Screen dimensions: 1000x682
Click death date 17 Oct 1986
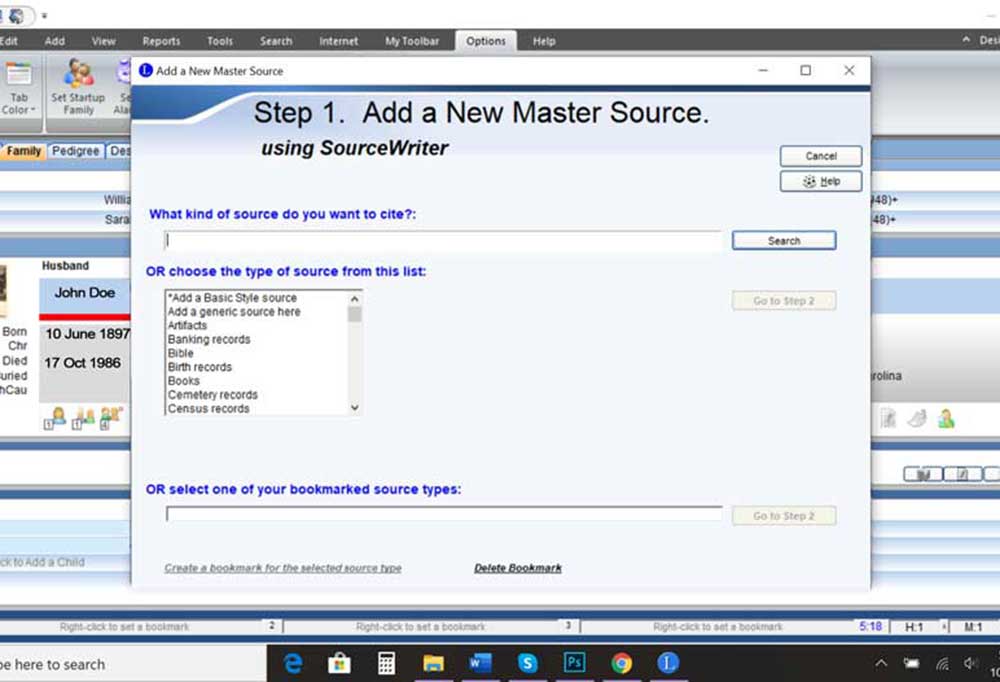tap(82, 363)
